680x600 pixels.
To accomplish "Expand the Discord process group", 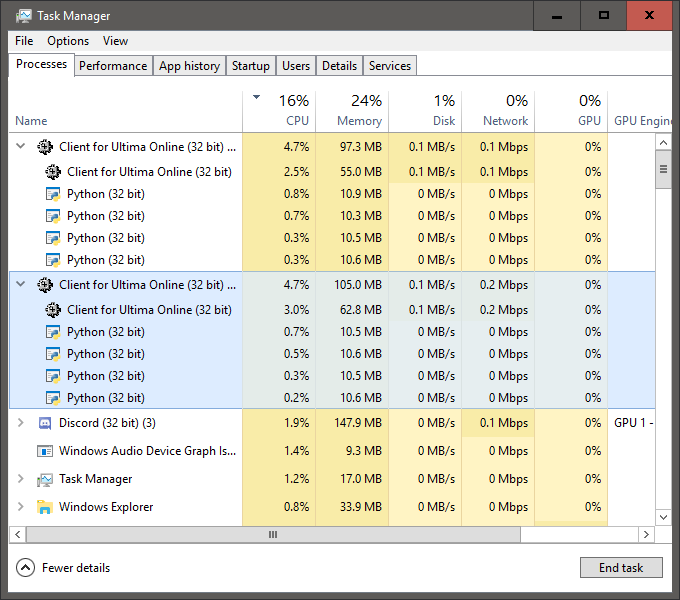I will coord(20,423).
